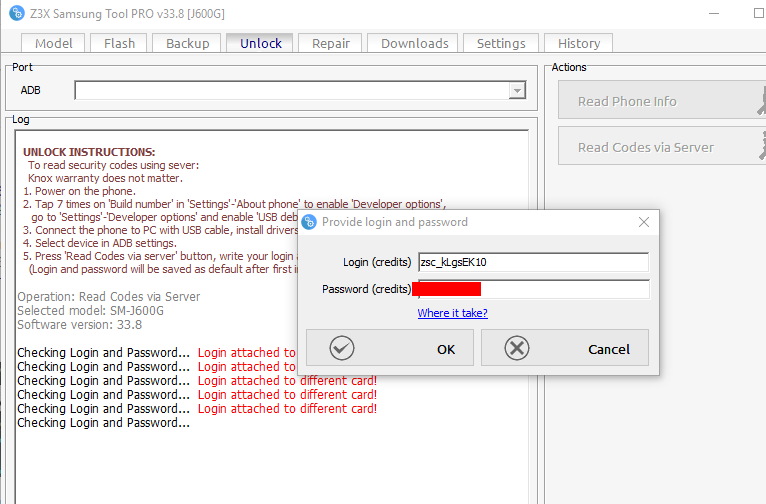Click the dialog's title bar app icon

[x=309, y=222]
